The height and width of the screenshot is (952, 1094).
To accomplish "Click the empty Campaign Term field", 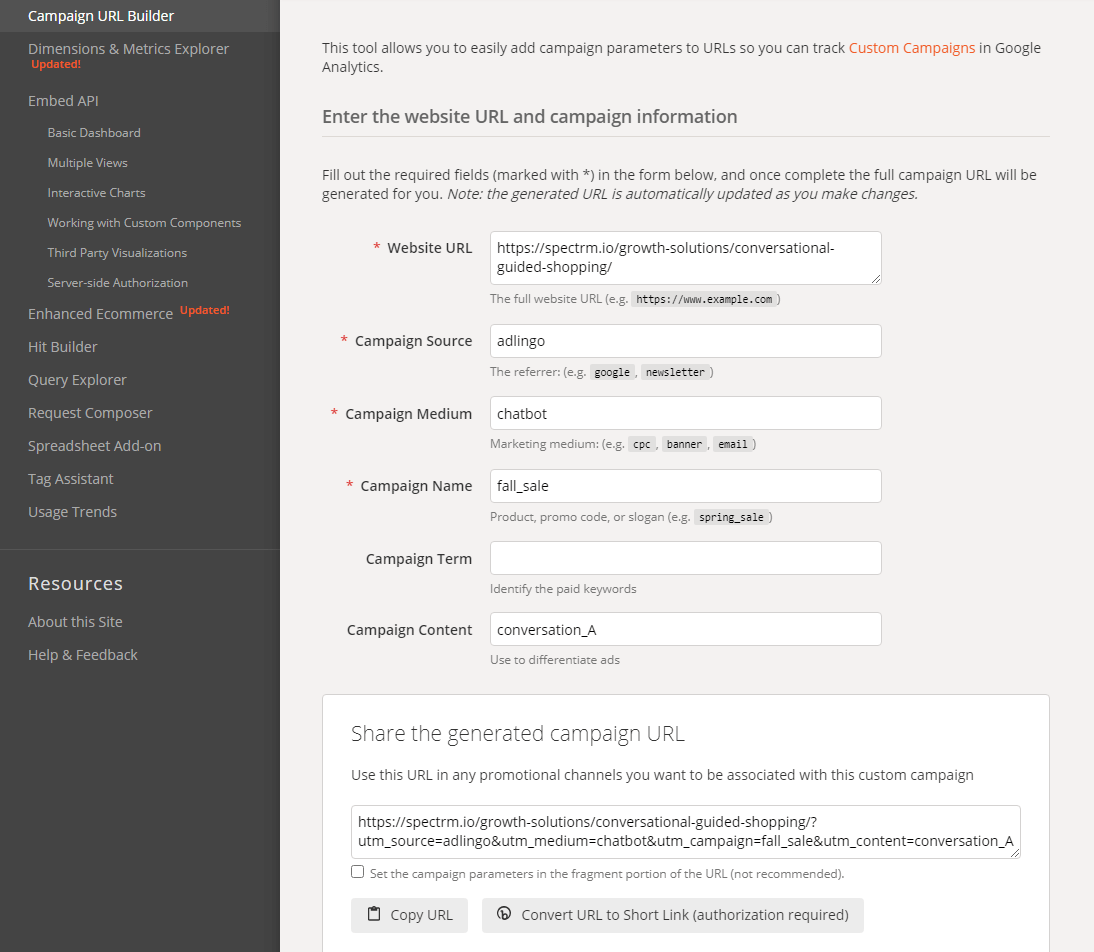I will 685,558.
